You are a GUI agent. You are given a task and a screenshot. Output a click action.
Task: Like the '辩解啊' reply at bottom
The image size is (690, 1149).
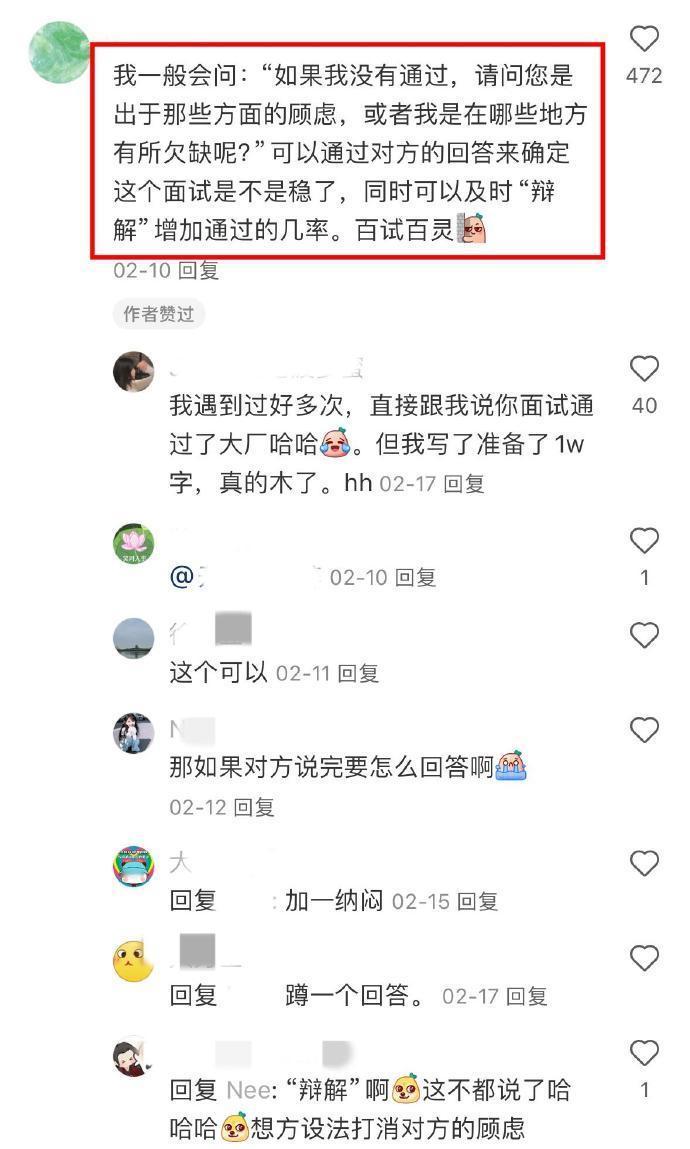click(x=645, y=1053)
